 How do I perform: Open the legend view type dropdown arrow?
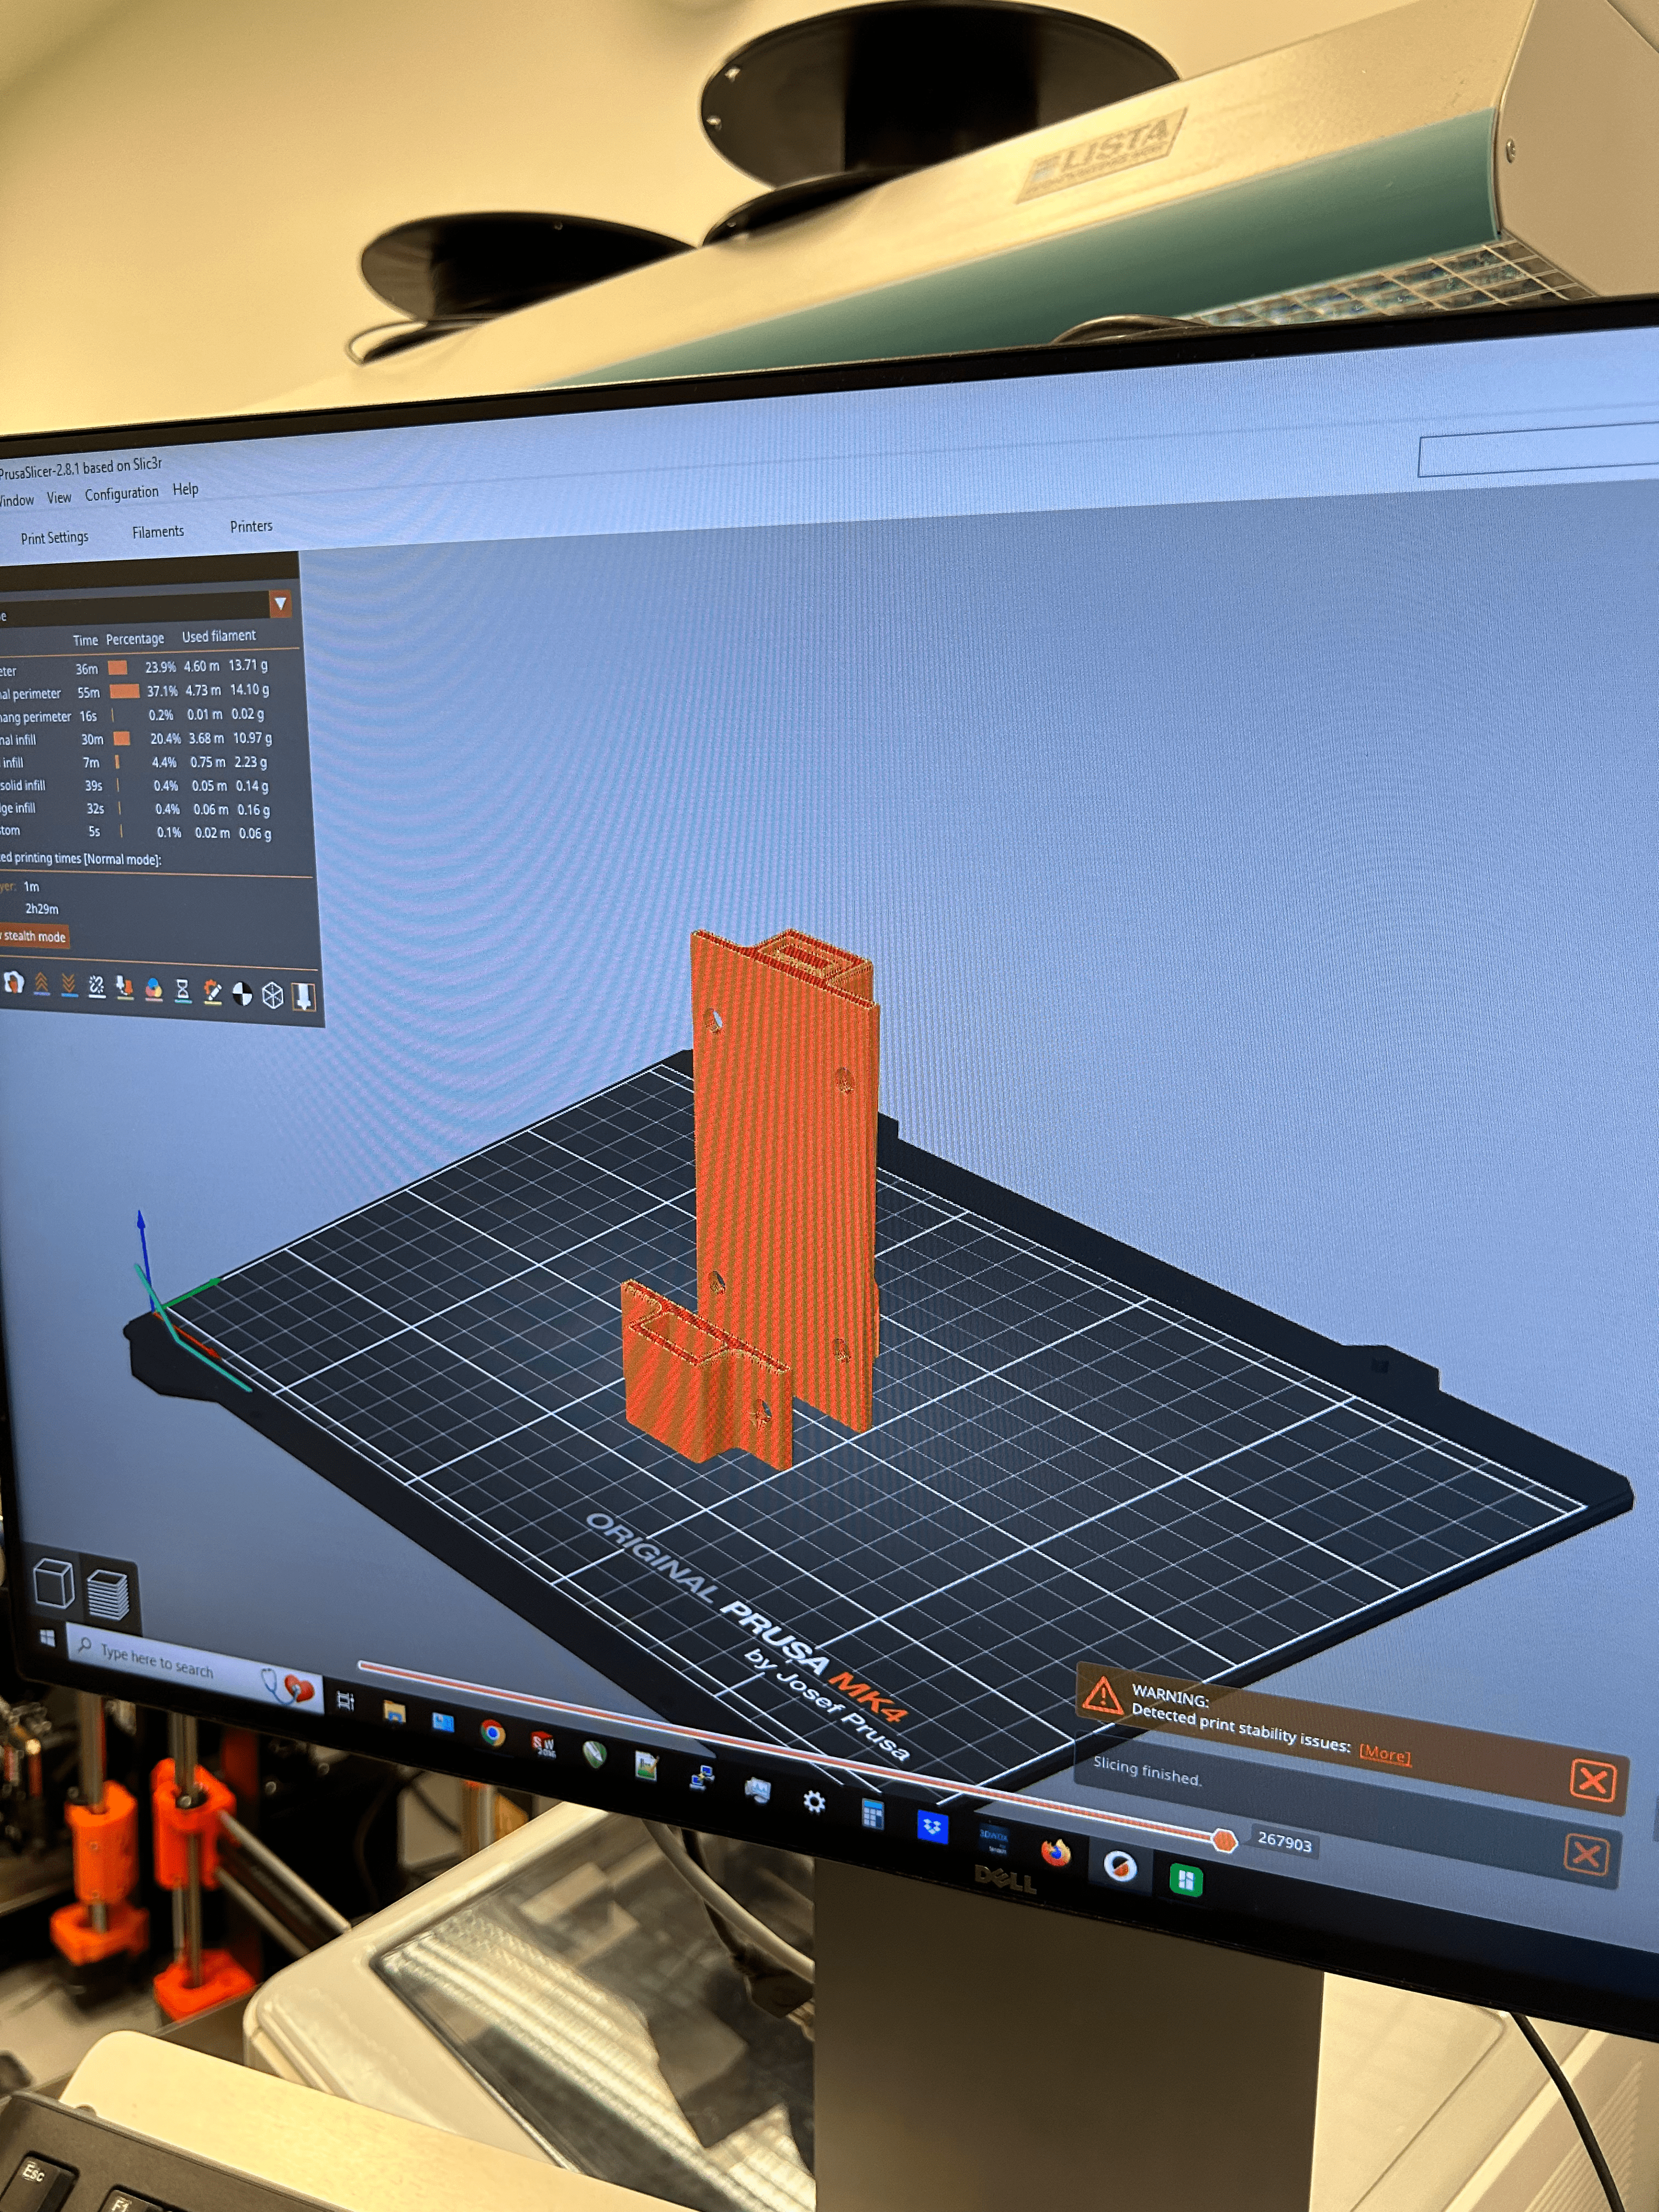point(280,604)
